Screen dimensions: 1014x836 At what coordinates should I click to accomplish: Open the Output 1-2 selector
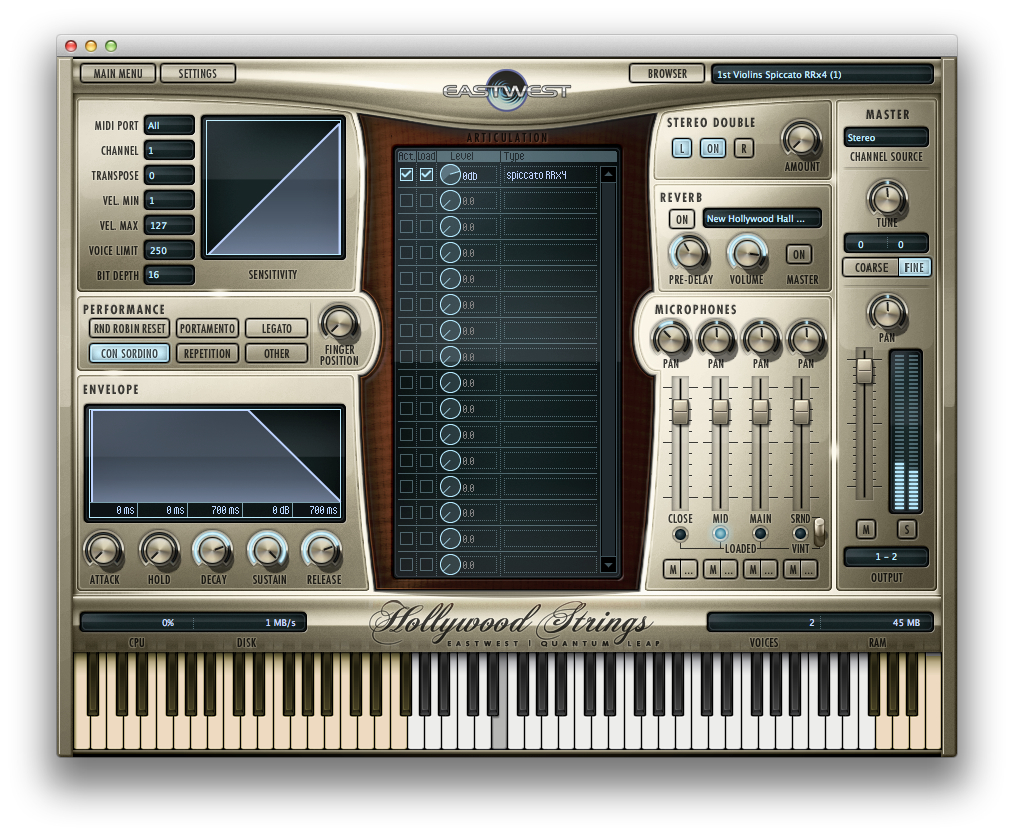(886, 556)
